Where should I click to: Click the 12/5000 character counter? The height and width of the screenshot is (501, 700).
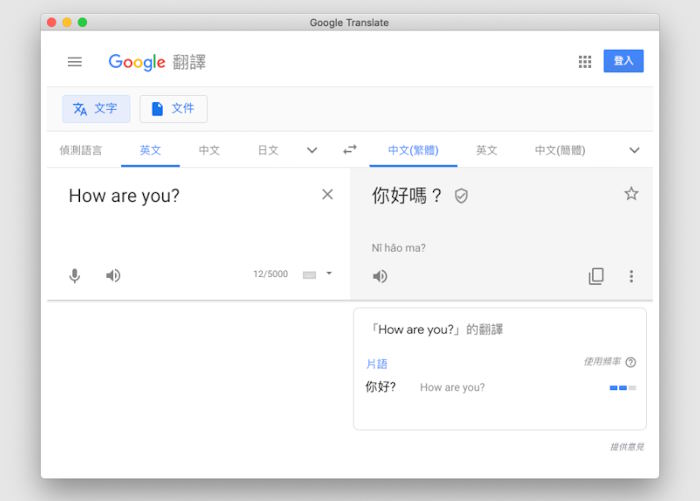point(270,274)
